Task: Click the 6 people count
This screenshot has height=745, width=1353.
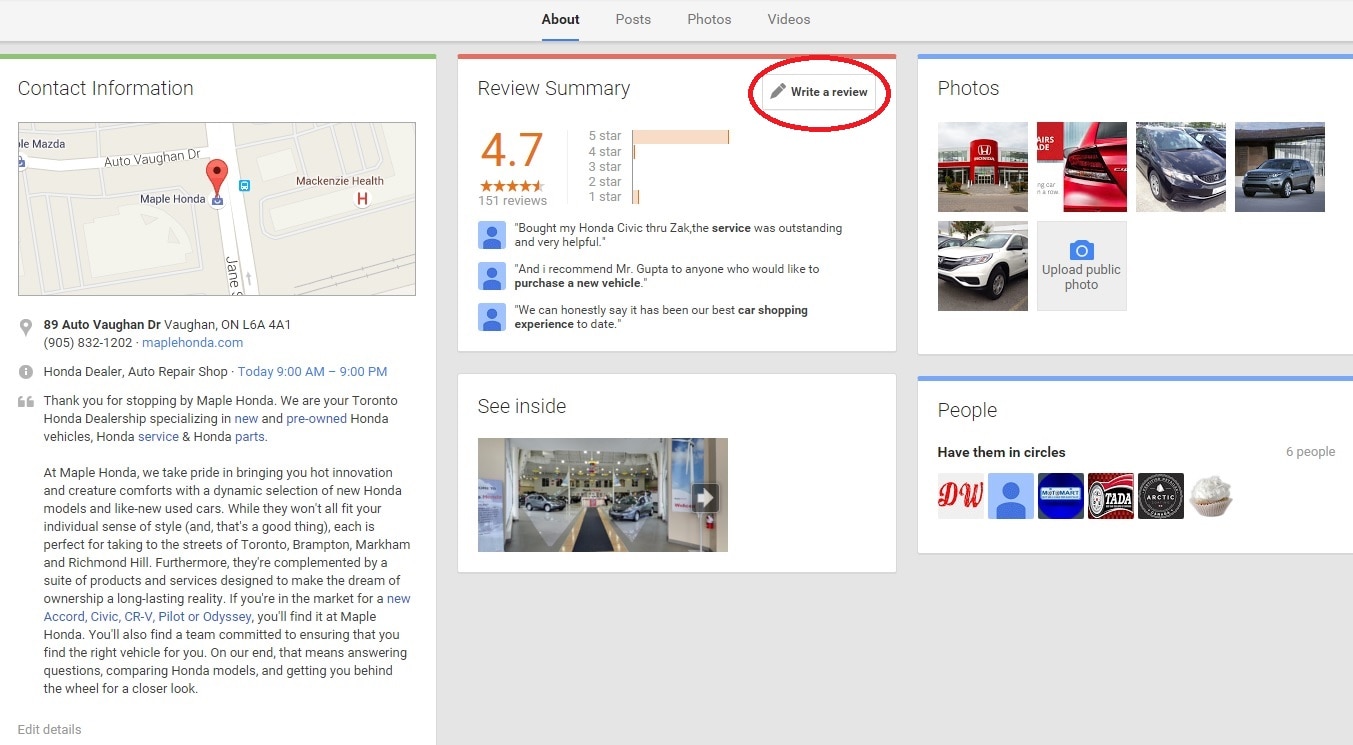Action: [x=1310, y=452]
